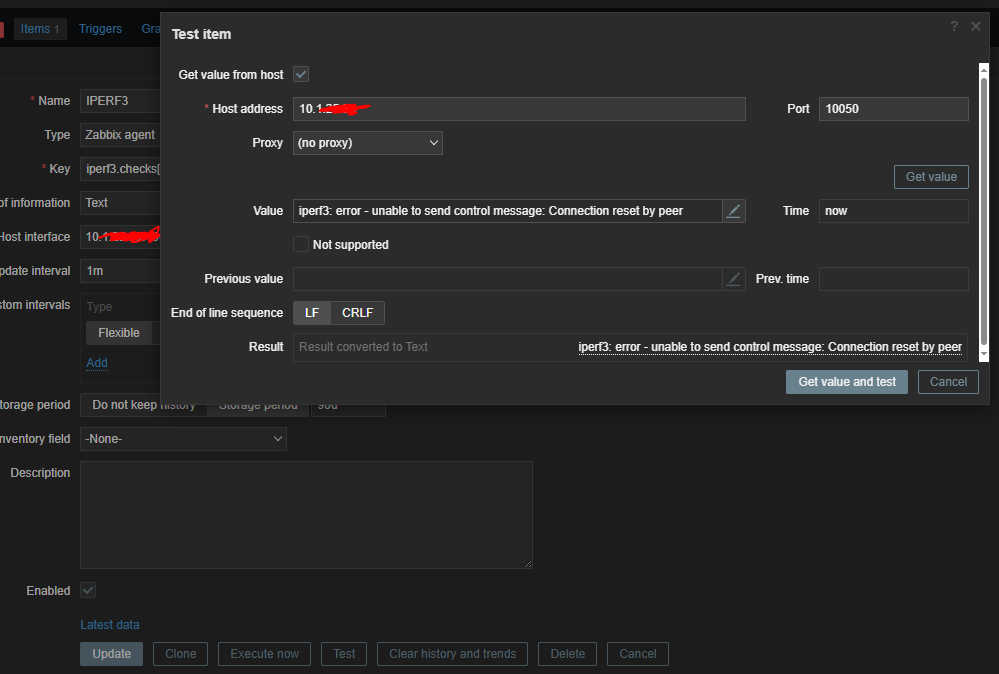
Task: Click the type of information Text field
Action: tap(120, 203)
